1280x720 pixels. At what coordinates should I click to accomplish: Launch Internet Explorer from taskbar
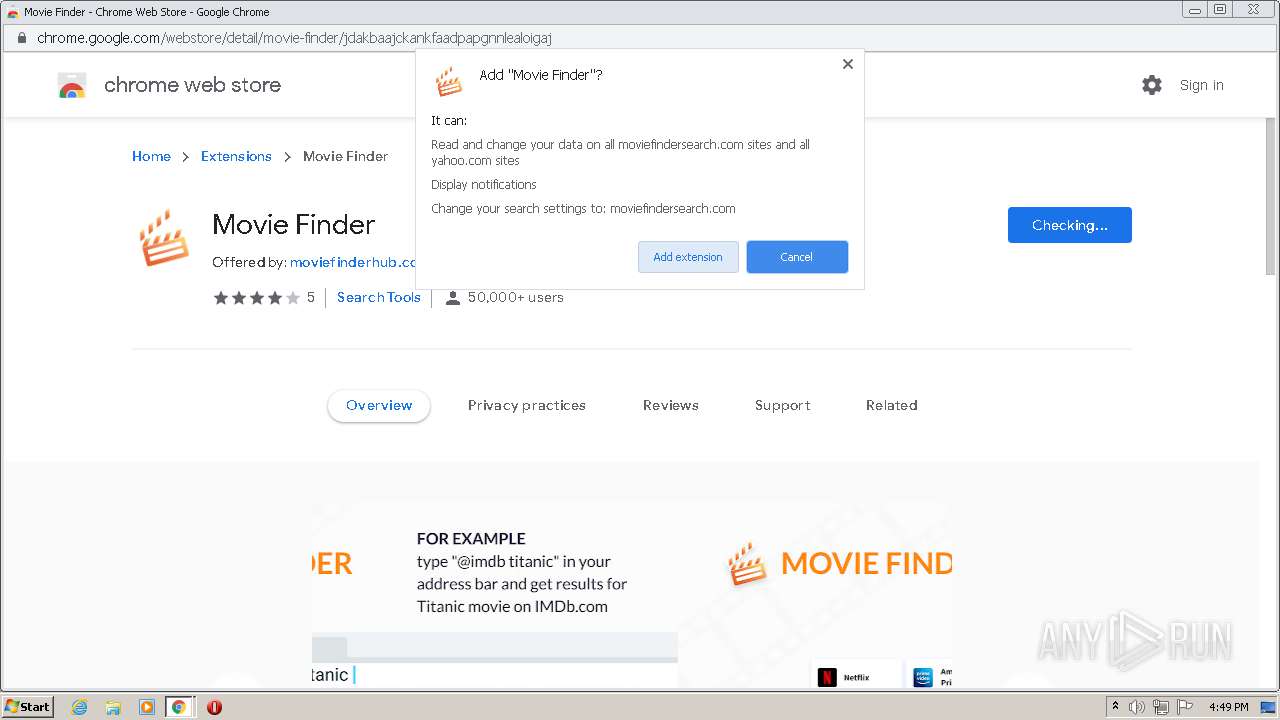(80, 707)
